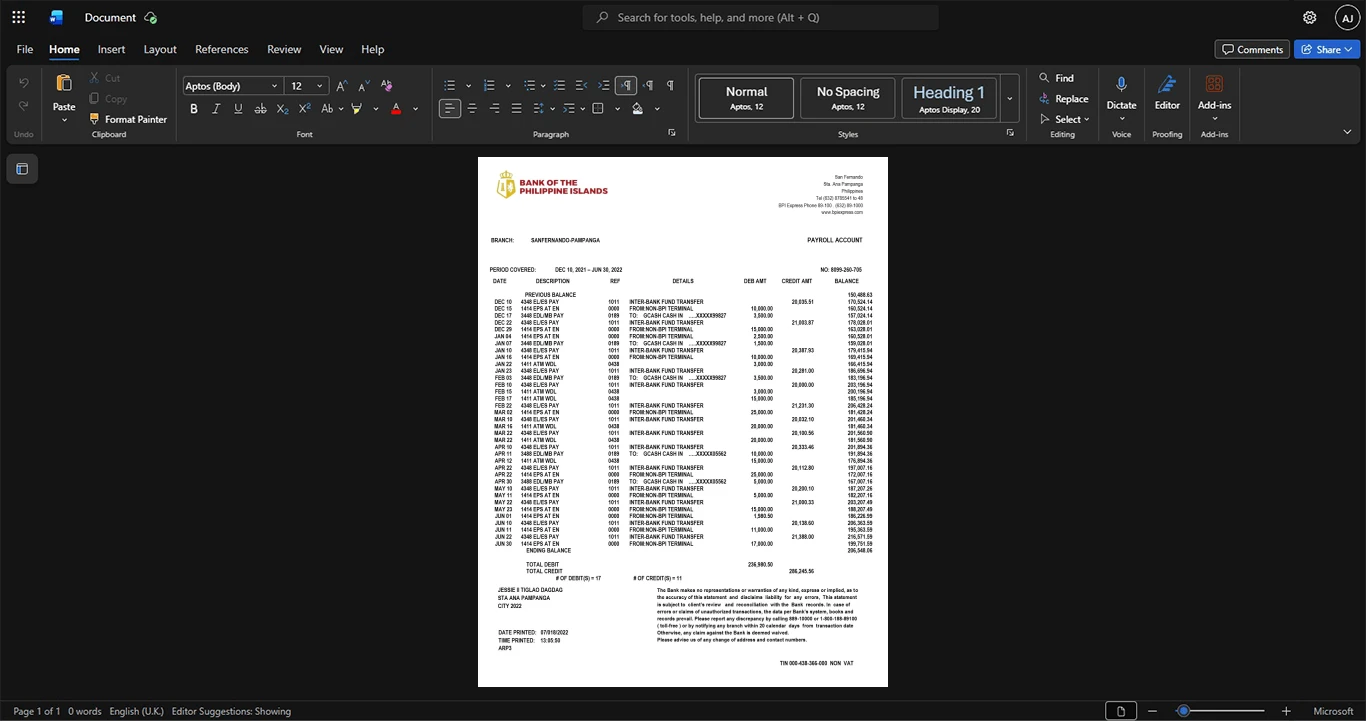The width and height of the screenshot is (1366, 721).
Task: Open the Editor proofing pane
Action: pyautogui.click(x=1167, y=92)
